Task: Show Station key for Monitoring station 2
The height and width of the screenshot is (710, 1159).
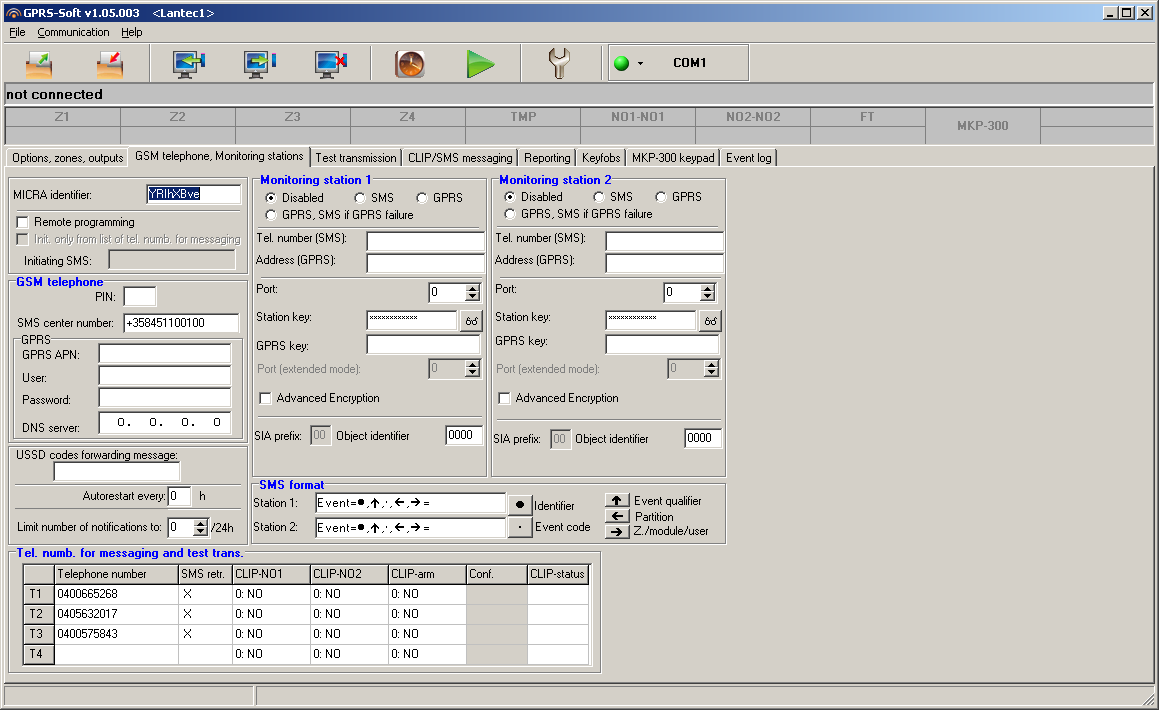Action: point(710,321)
